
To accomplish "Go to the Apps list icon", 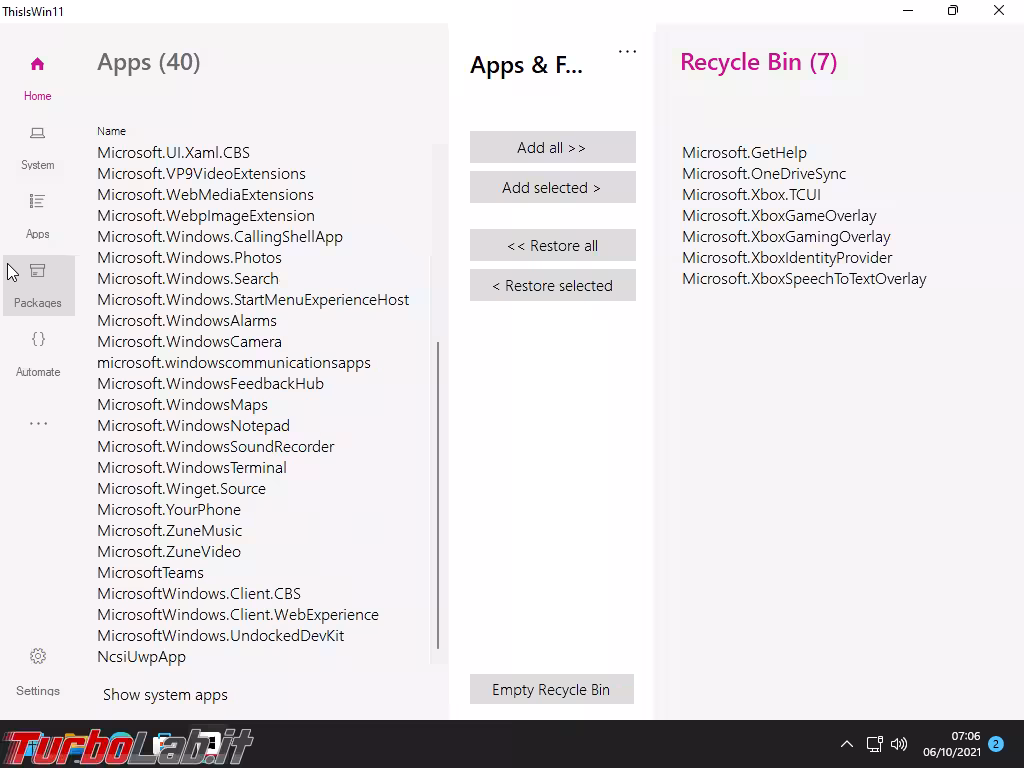I will click(x=37, y=202).
